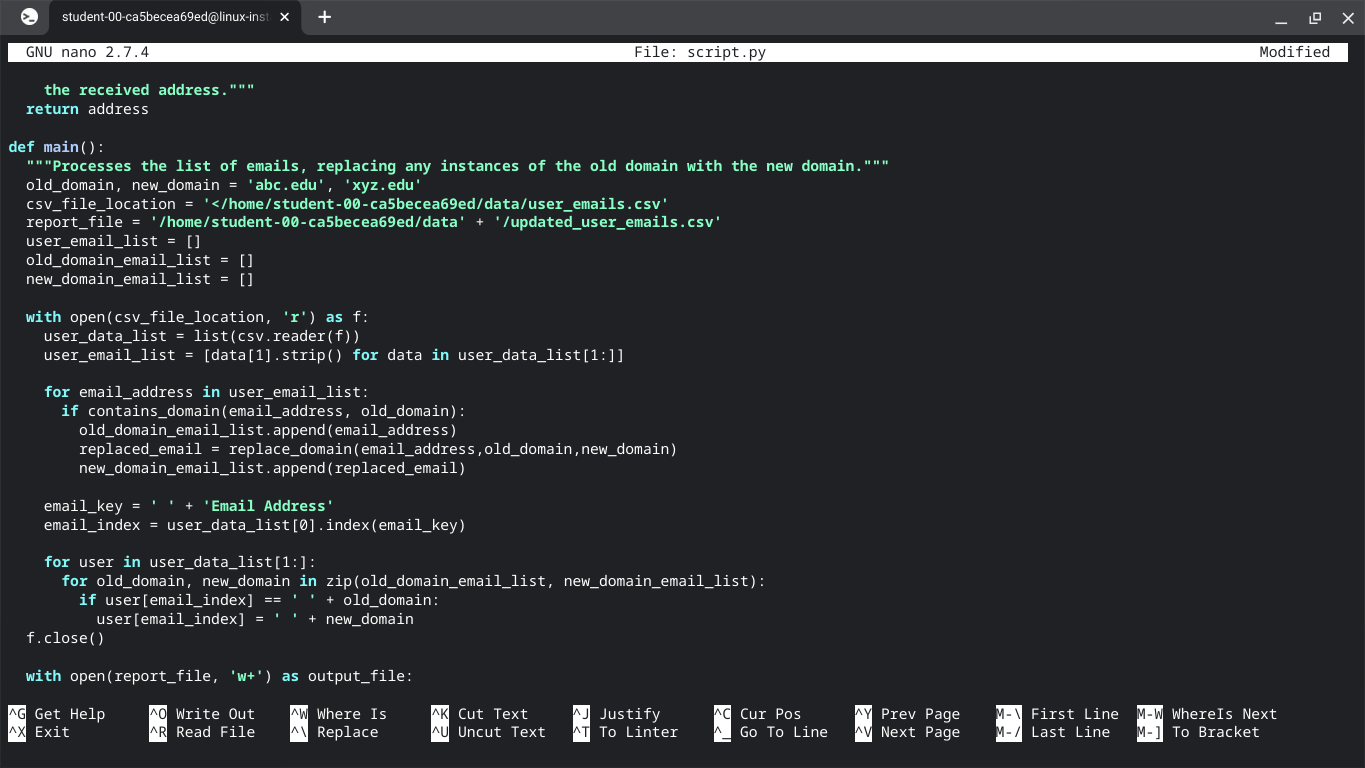Click the 'new_domain_email_list = []' line
Screen dimensions: 1365x768
pyautogui.click(x=140, y=279)
